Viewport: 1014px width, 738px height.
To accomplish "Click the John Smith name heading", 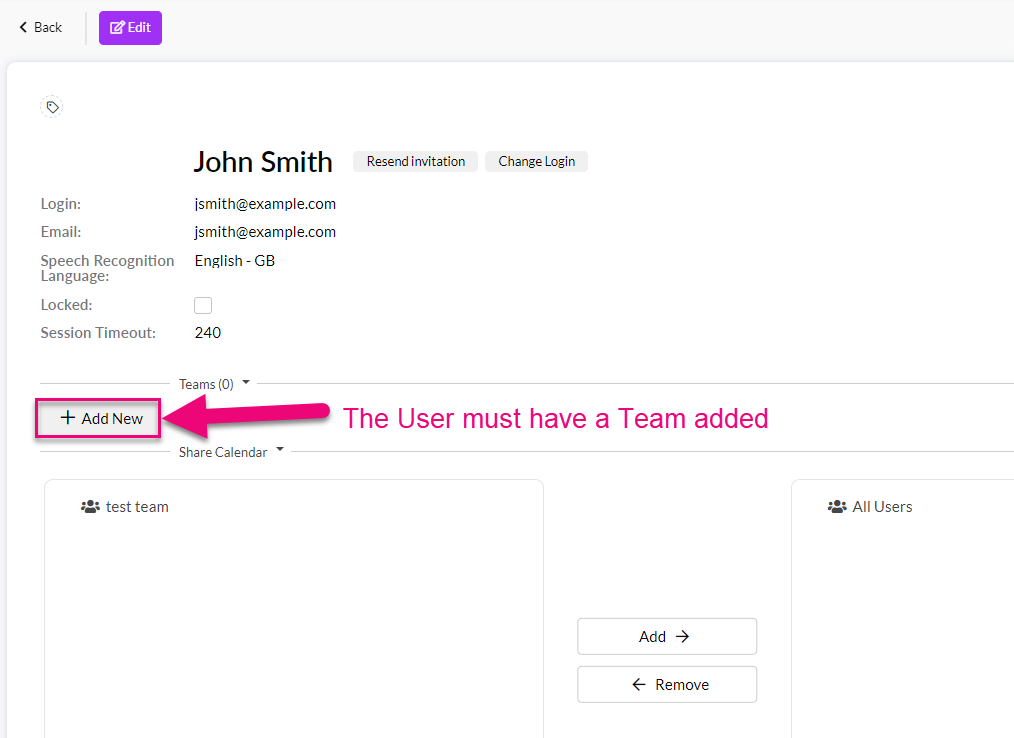I will pyautogui.click(x=263, y=162).
